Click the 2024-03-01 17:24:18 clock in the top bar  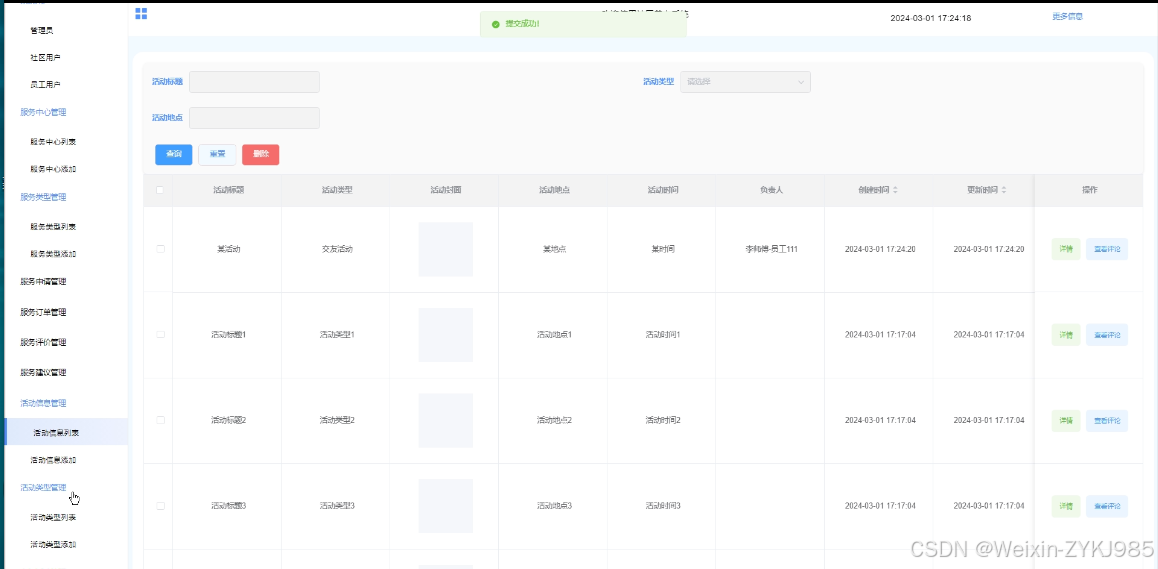coord(931,18)
